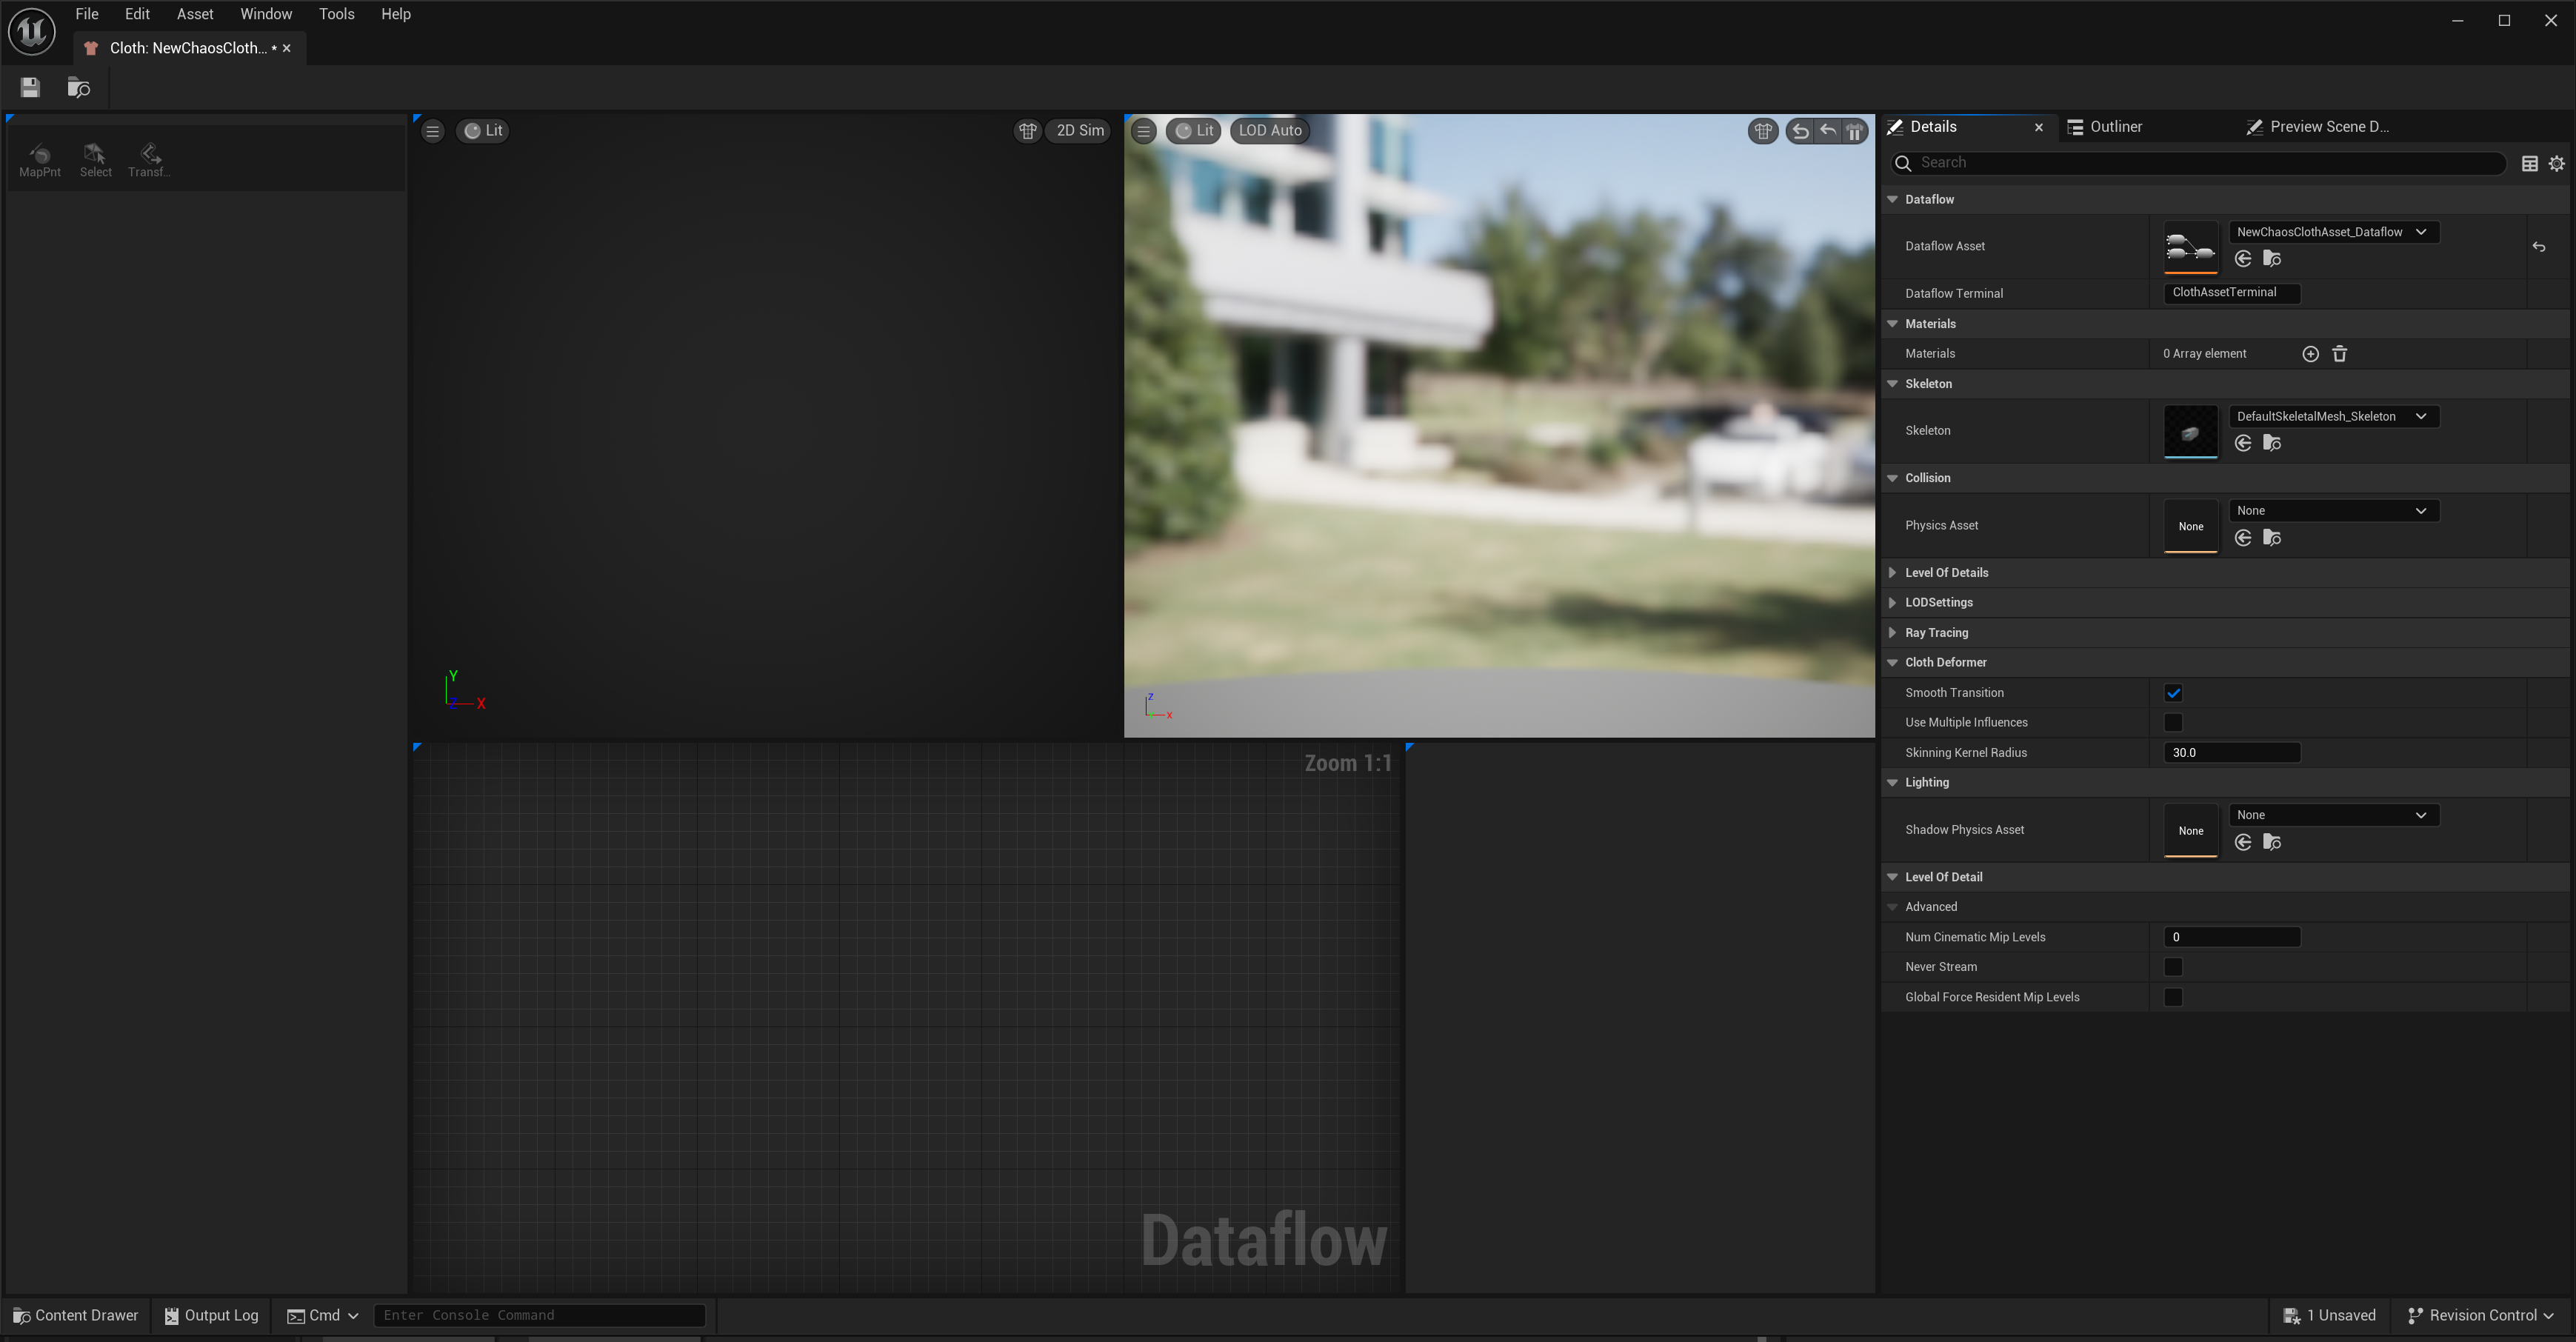
Task: Open the Physics Asset dropdown
Action: pyautogui.click(x=2333, y=511)
